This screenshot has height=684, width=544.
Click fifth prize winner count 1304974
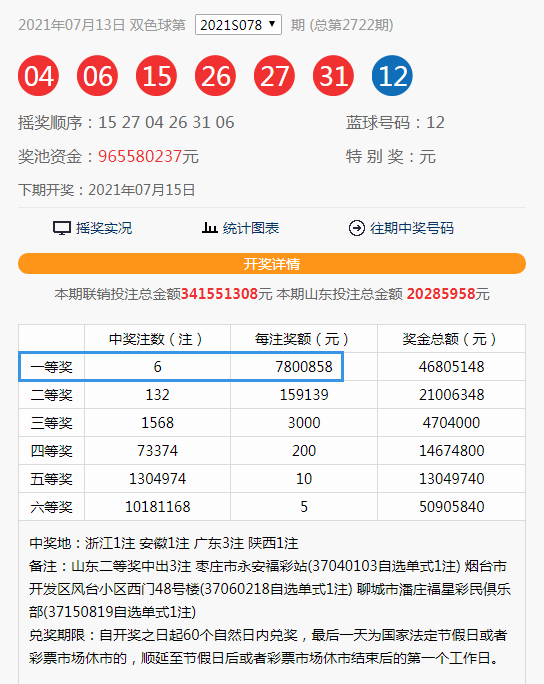(157, 479)
